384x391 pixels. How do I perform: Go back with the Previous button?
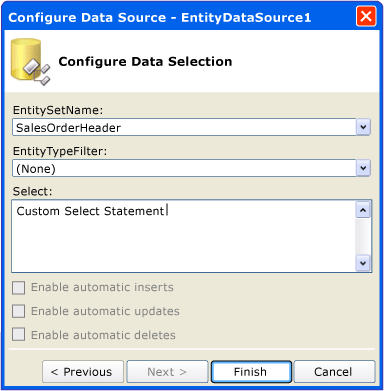click(x=83, y=372)
